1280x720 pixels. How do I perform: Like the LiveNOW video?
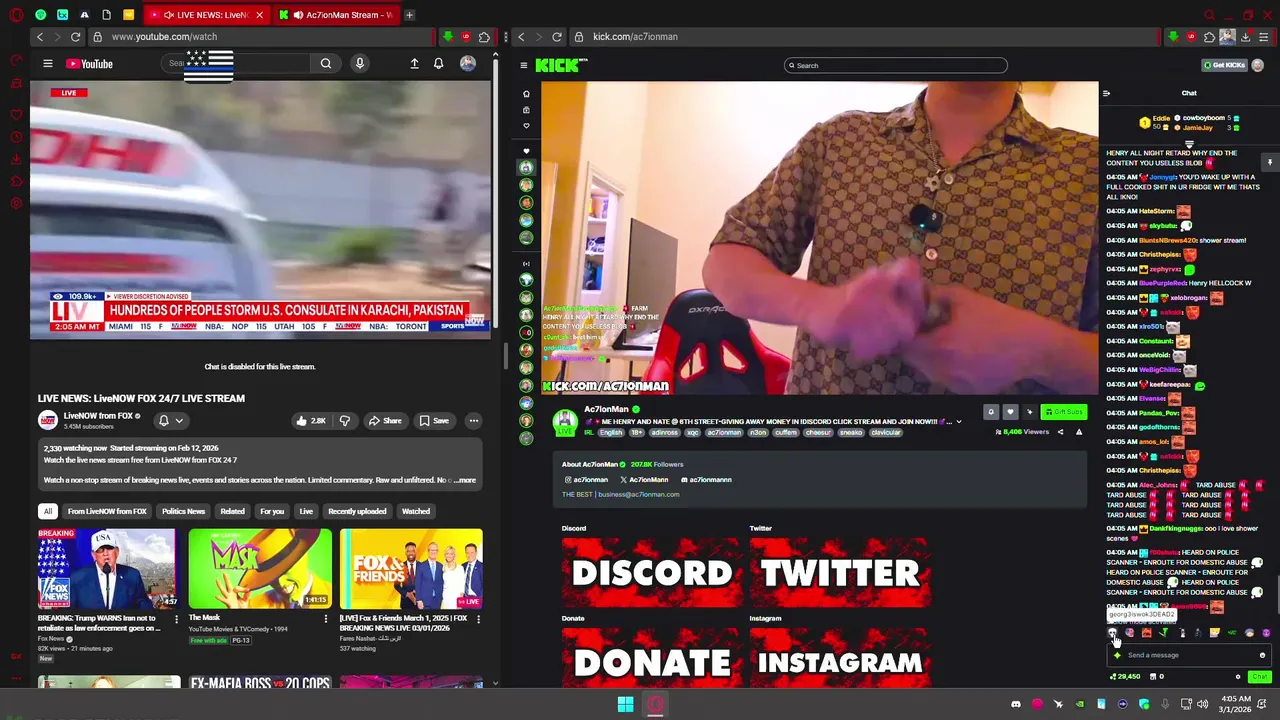311,421
